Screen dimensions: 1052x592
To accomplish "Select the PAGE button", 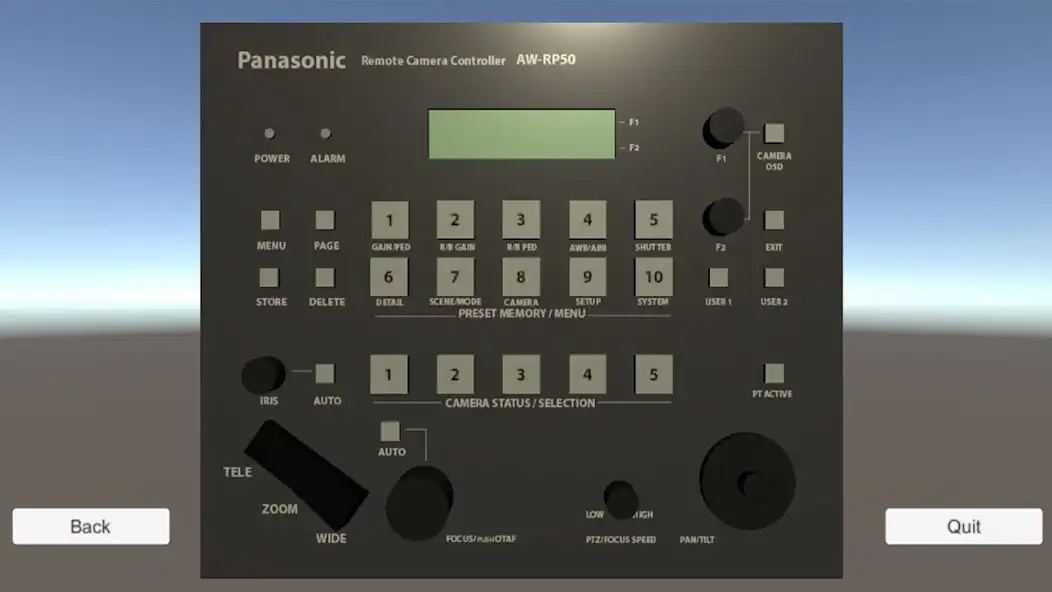I will pos(325,220).
